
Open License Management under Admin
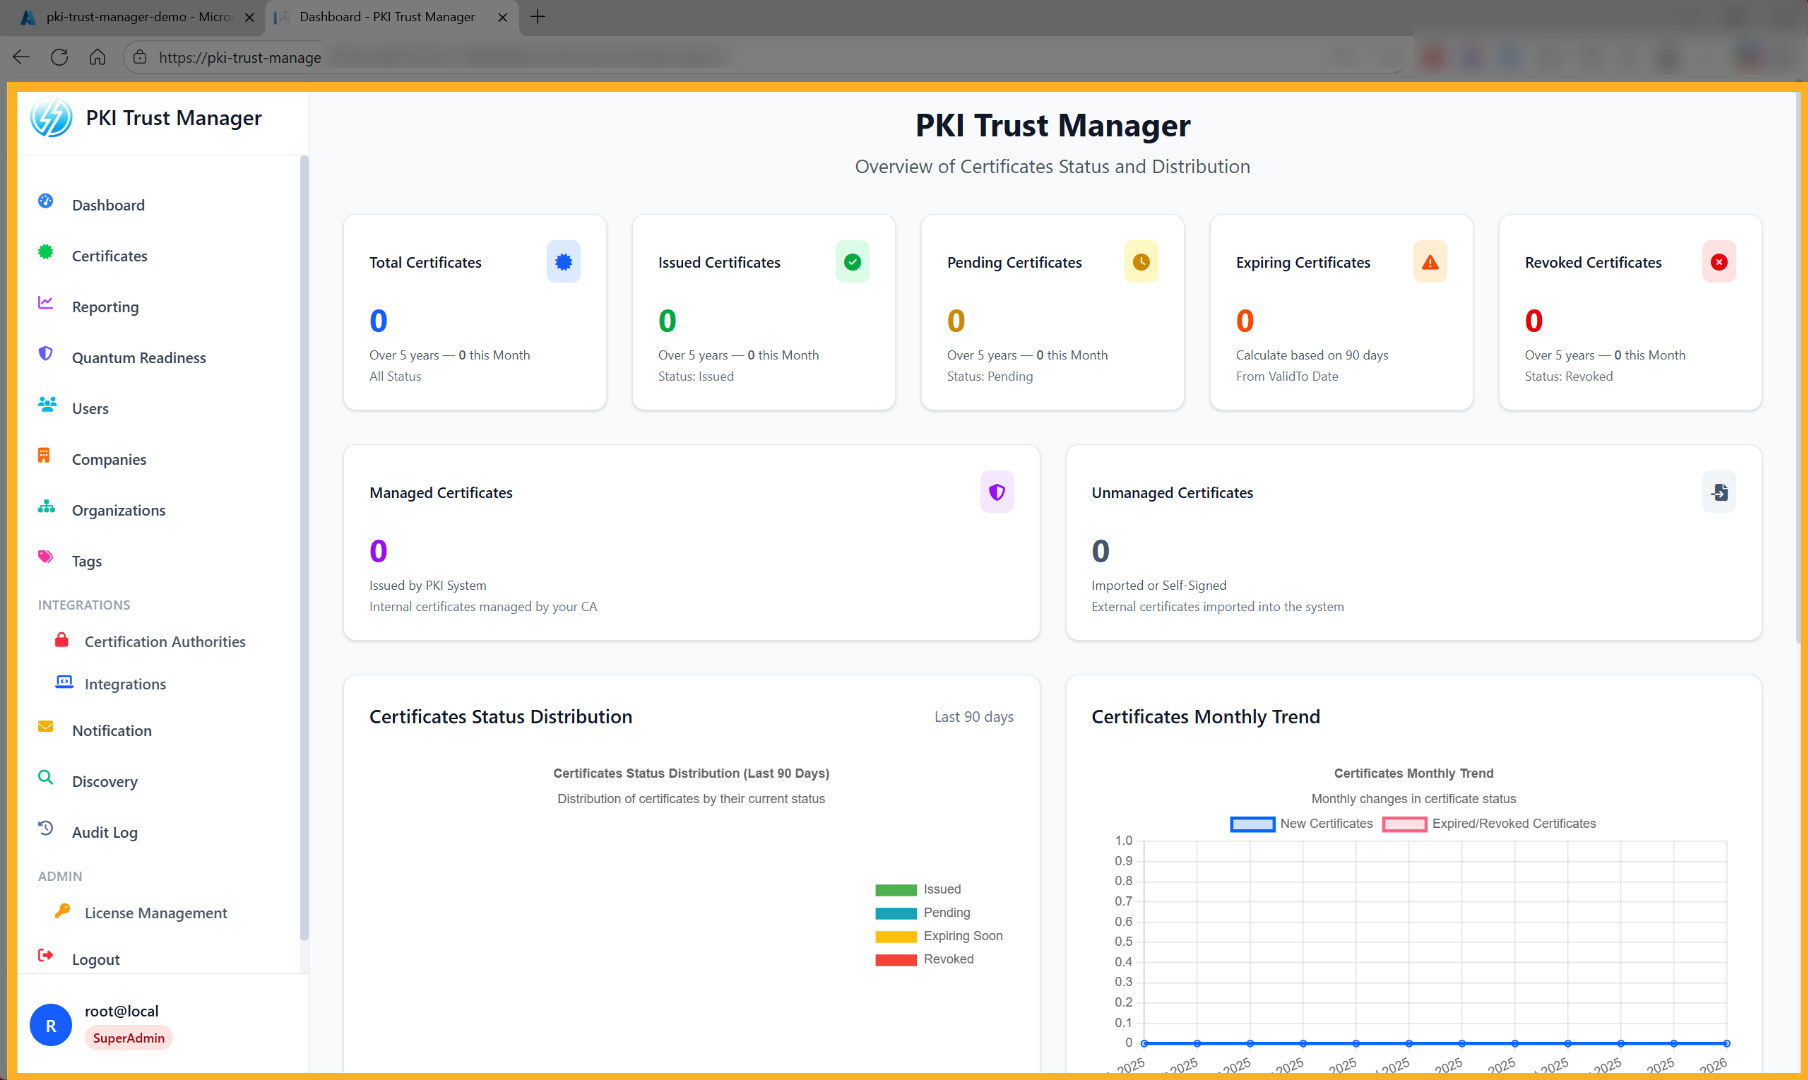coord(155,912)
